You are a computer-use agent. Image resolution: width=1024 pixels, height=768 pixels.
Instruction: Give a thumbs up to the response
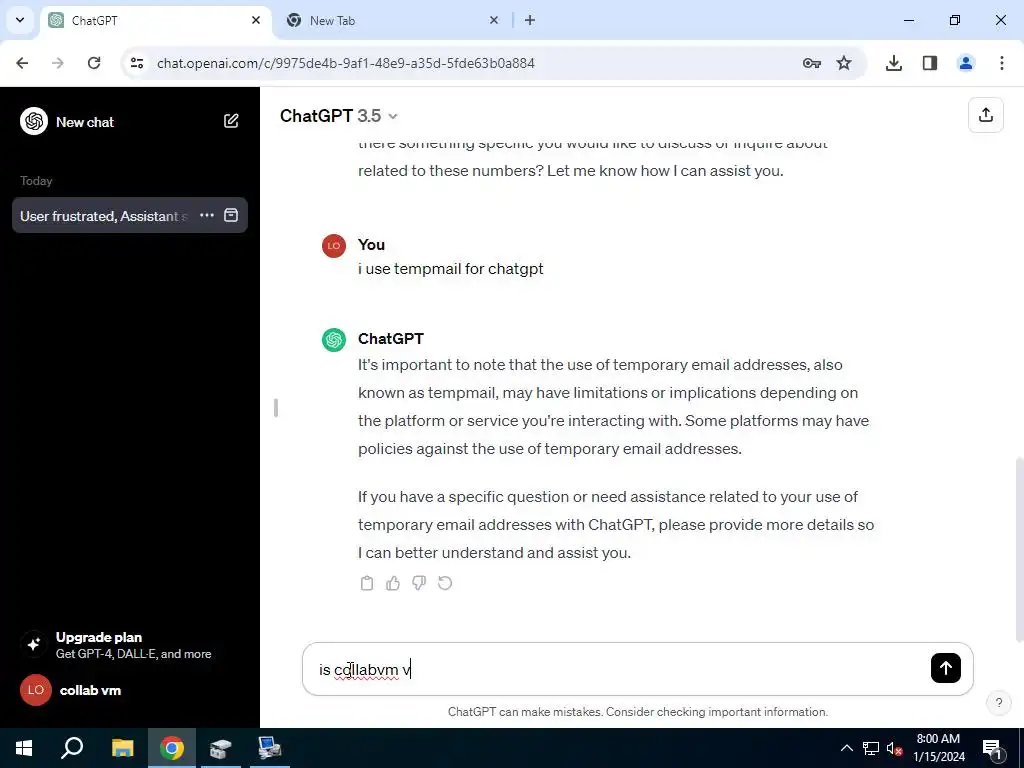[393, 583]
